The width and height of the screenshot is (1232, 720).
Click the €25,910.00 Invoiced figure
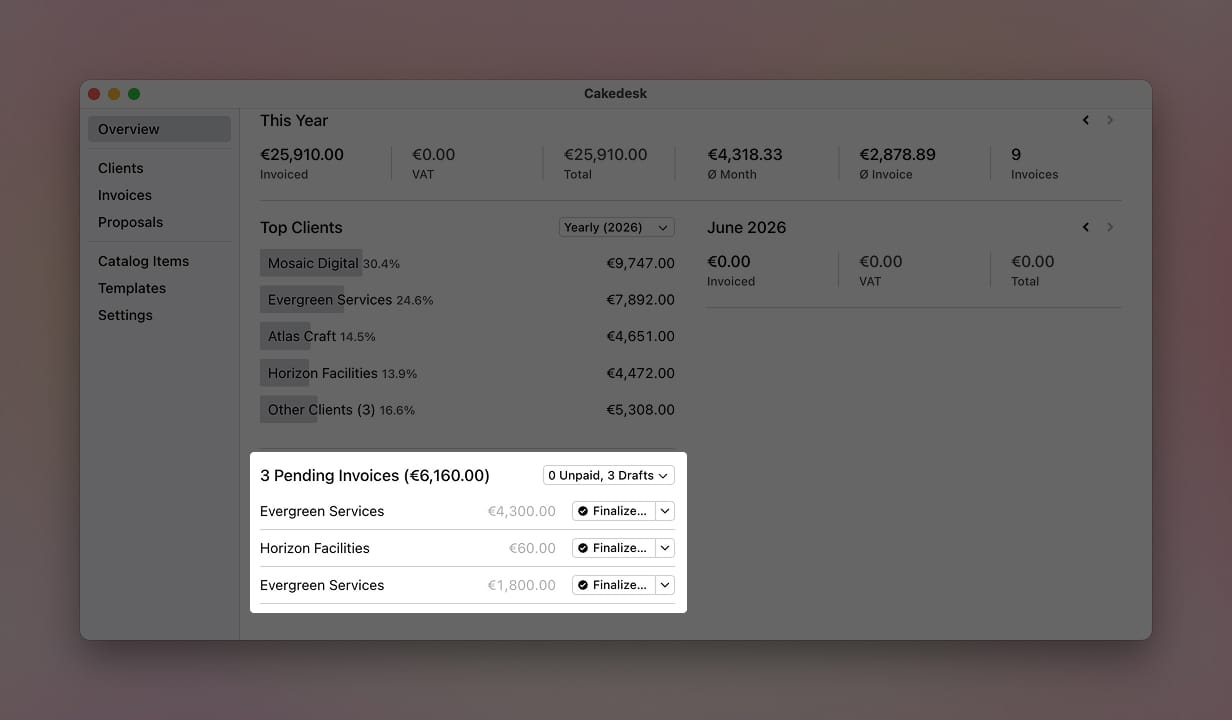(x=302, y=155)
